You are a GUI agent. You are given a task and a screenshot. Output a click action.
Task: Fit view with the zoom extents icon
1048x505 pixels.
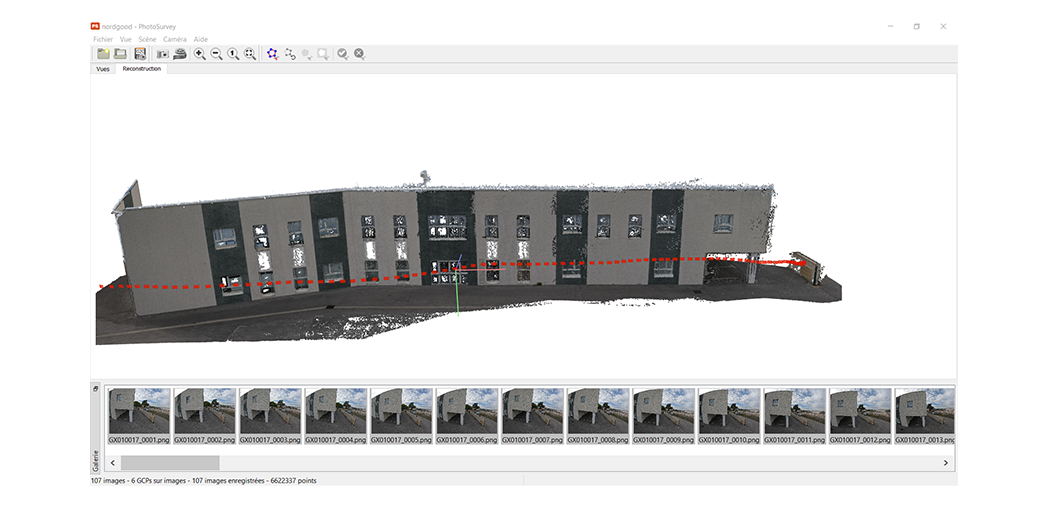click(250, 54)
